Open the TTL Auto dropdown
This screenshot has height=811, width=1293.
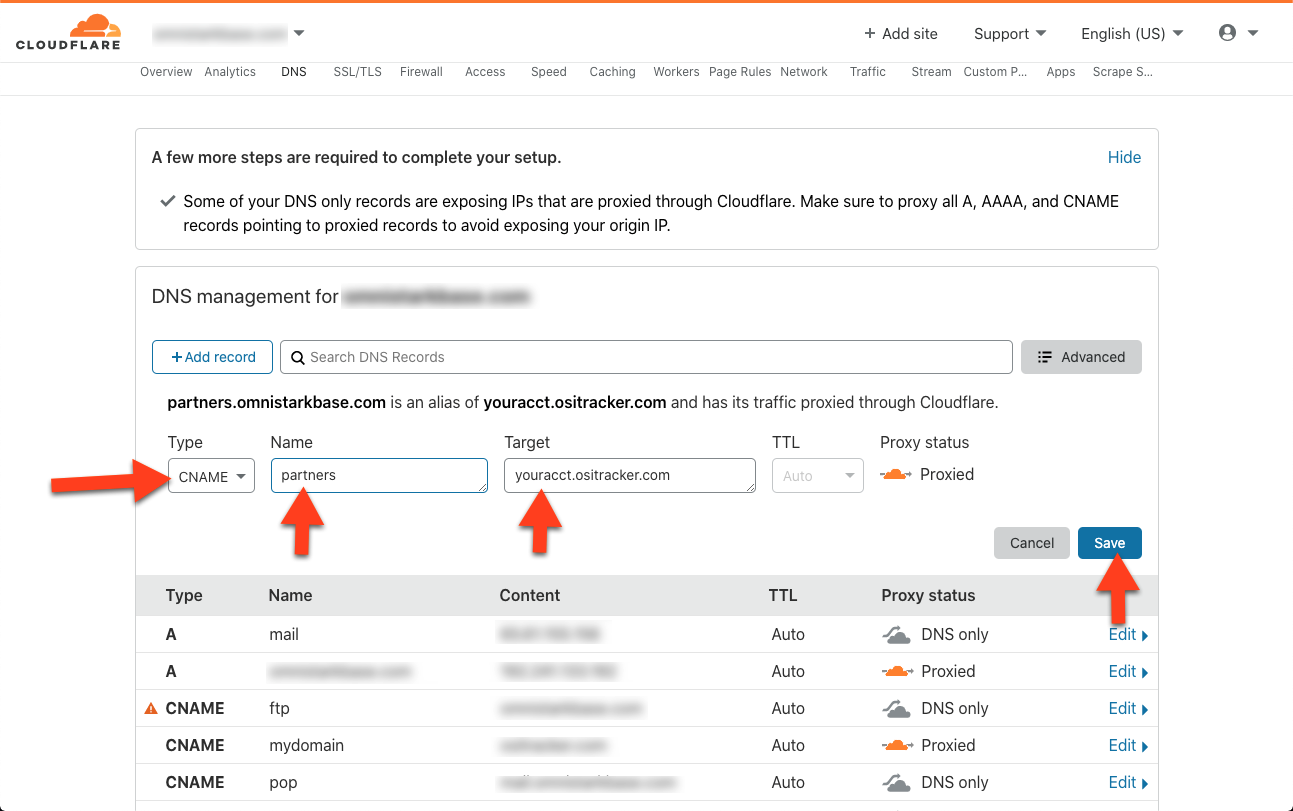(818, 476)
